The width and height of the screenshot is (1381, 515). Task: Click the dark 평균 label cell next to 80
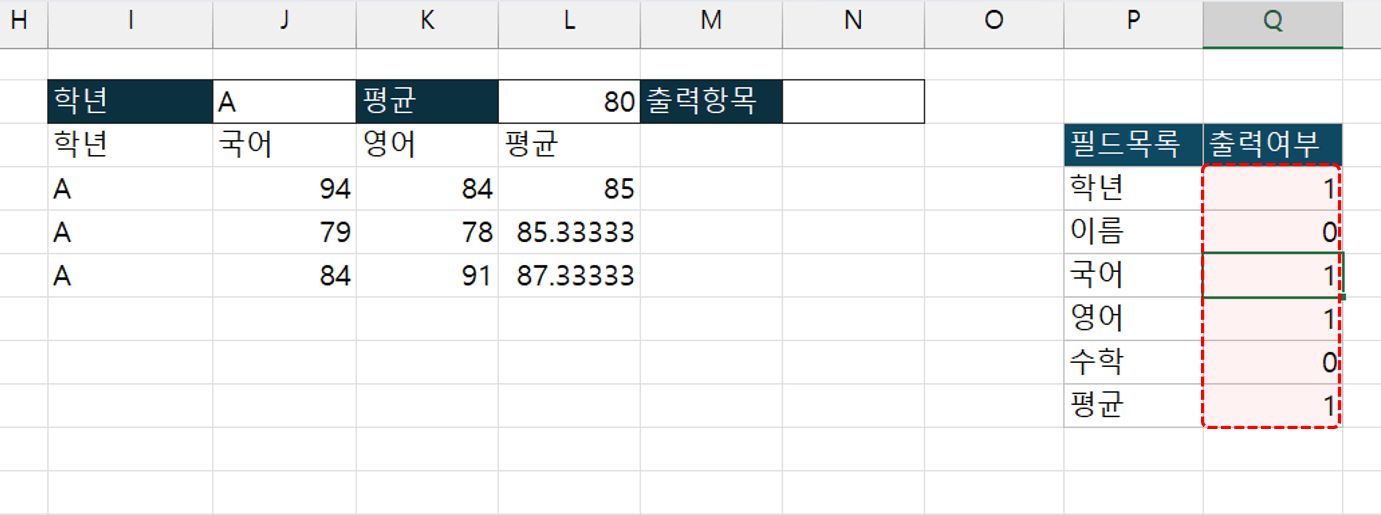(427, 101)
